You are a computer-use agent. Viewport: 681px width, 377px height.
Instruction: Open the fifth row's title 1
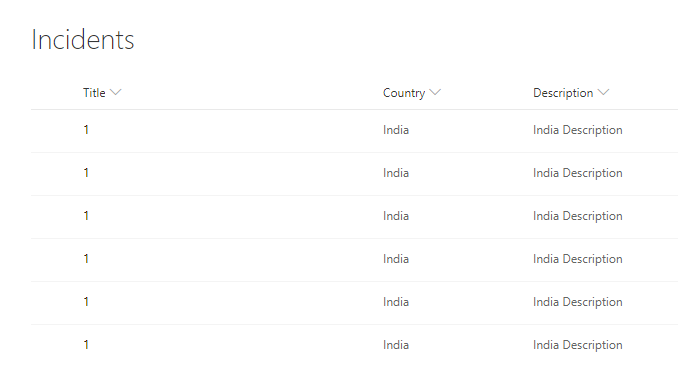point(86,302)
